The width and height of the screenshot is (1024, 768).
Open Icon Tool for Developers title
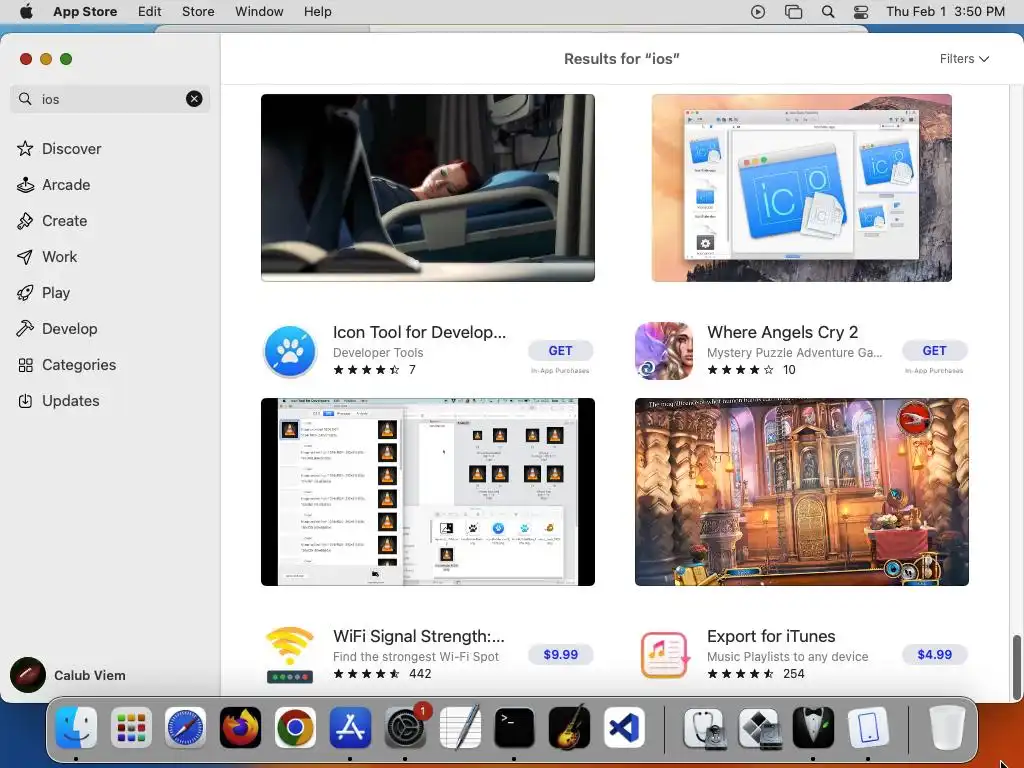(x=419, y=332)
